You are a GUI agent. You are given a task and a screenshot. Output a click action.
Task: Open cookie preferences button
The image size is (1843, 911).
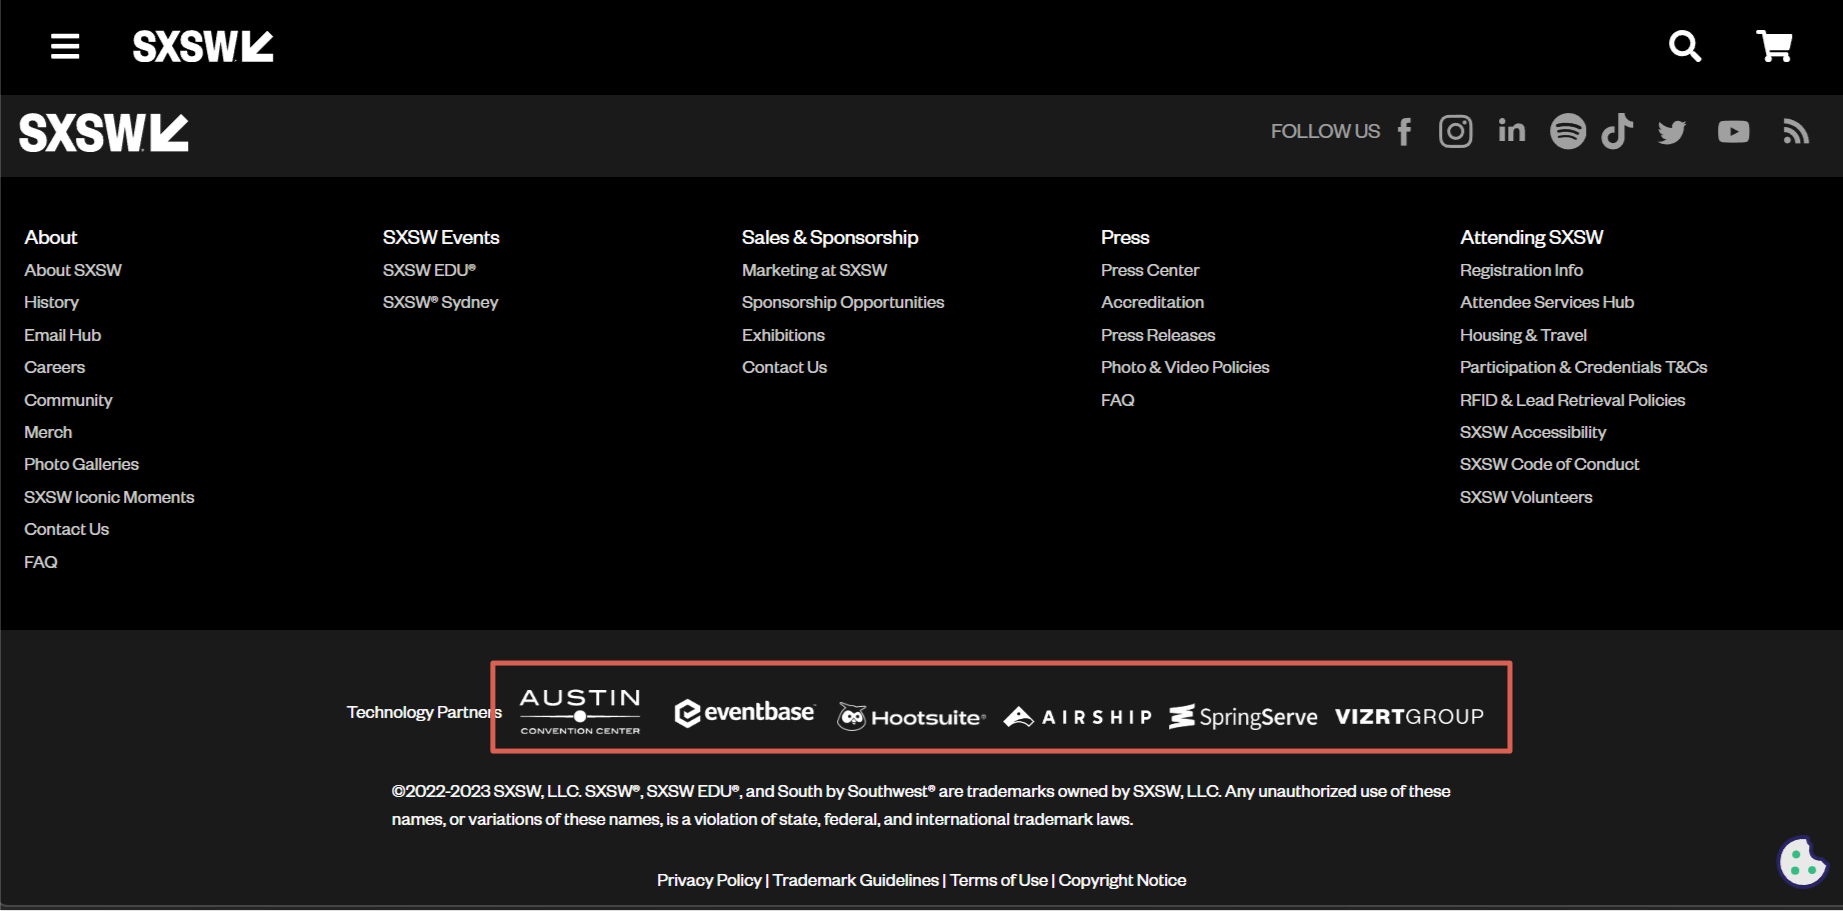[1802, 861]
